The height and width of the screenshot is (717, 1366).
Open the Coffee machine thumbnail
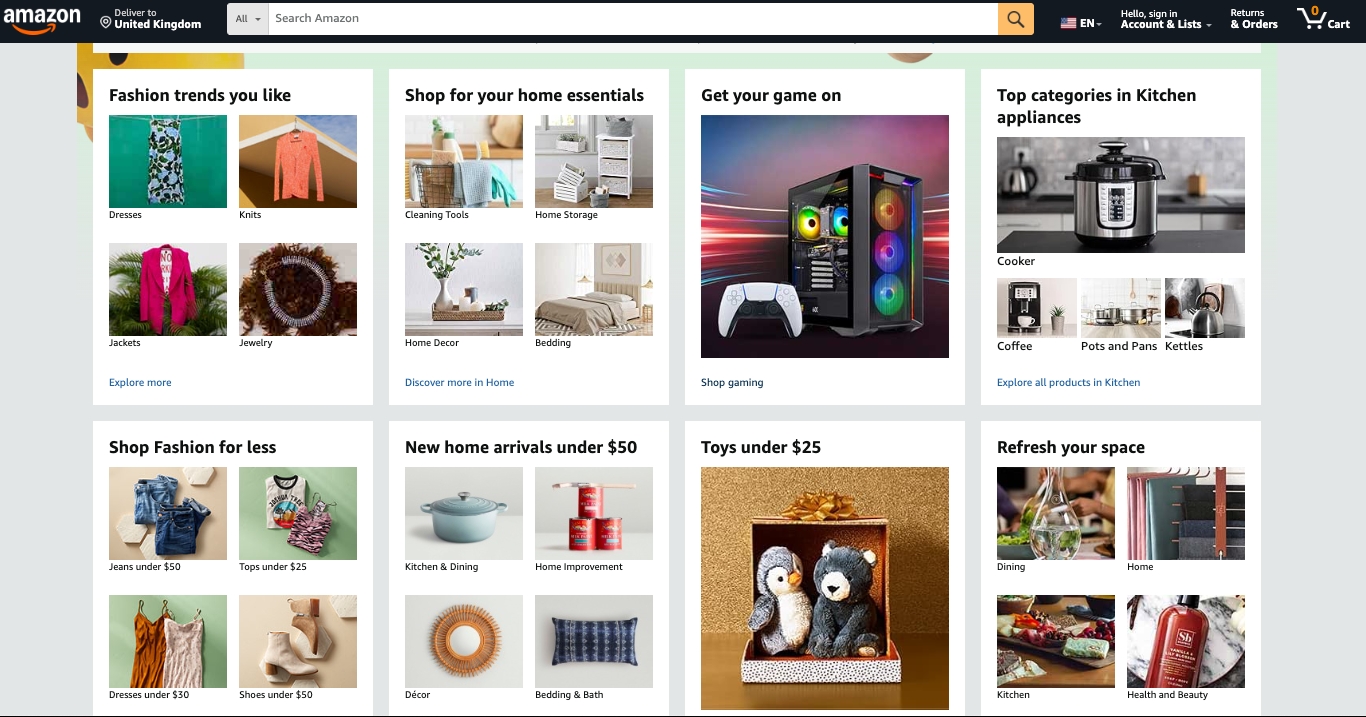[x=1037, y=308]
